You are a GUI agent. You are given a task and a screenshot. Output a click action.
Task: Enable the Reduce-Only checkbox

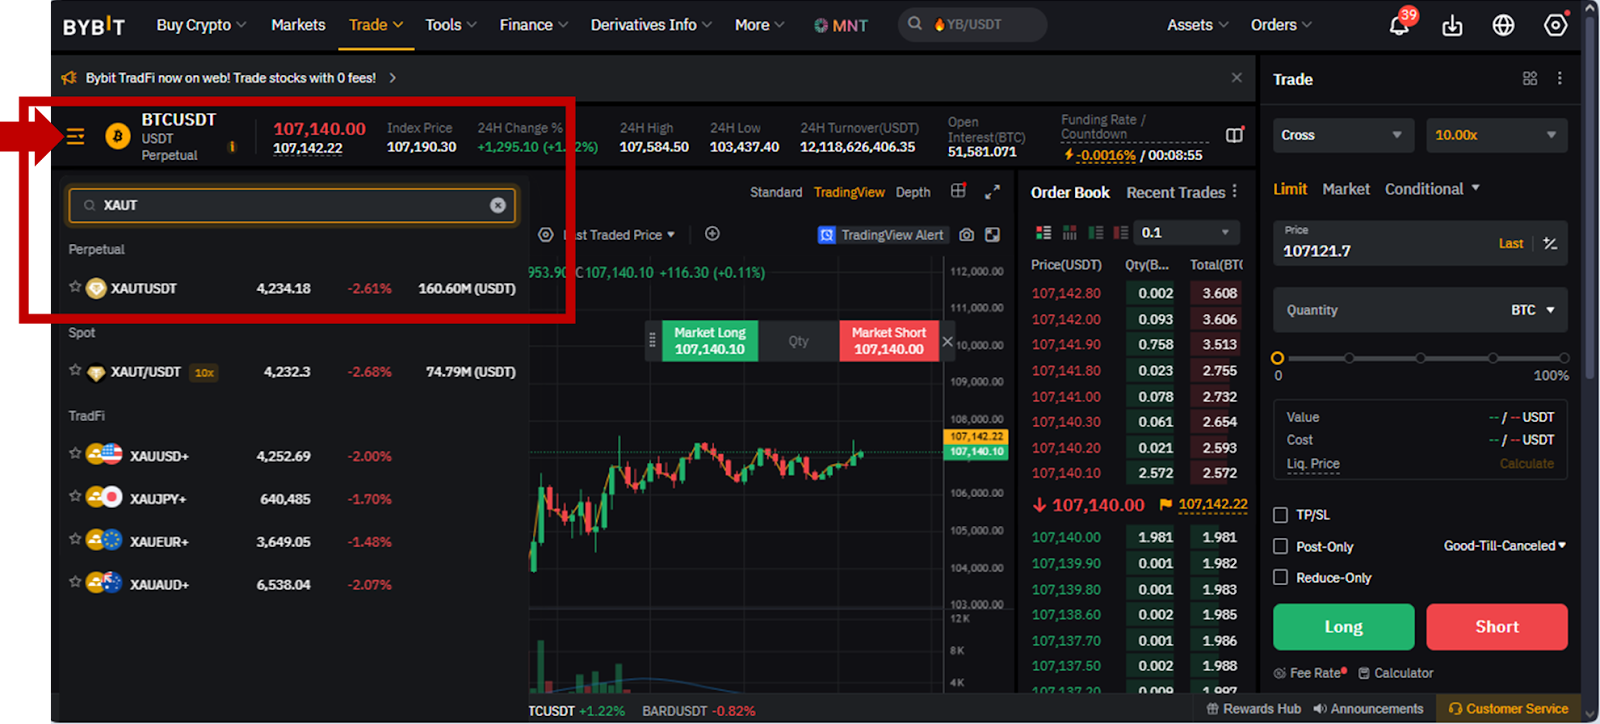pyautogui.click(x=1280, y=577)
